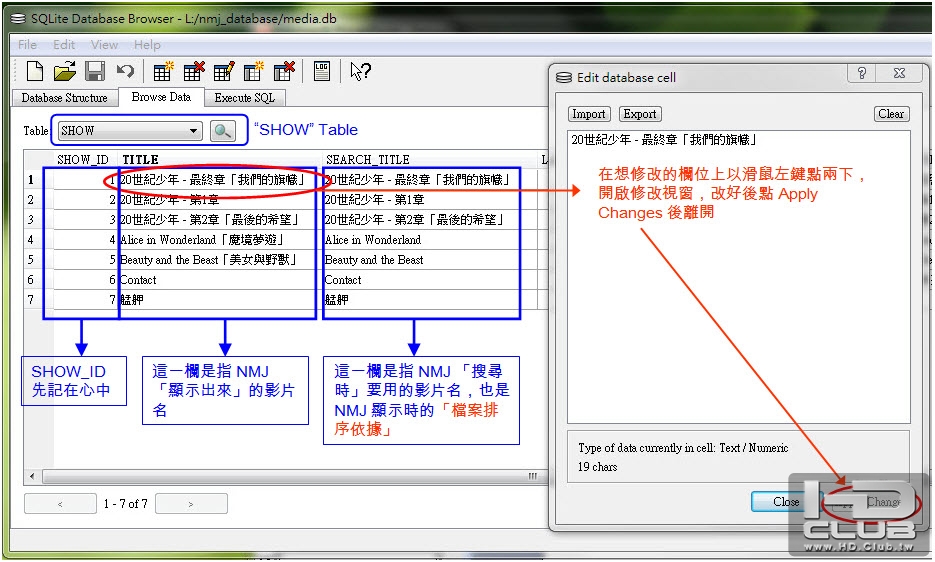Click the magnifier search button beside Table
Image resolution: width=935 pixels, height=562 pixels.
pyautogui.click(x=223, y=131)
